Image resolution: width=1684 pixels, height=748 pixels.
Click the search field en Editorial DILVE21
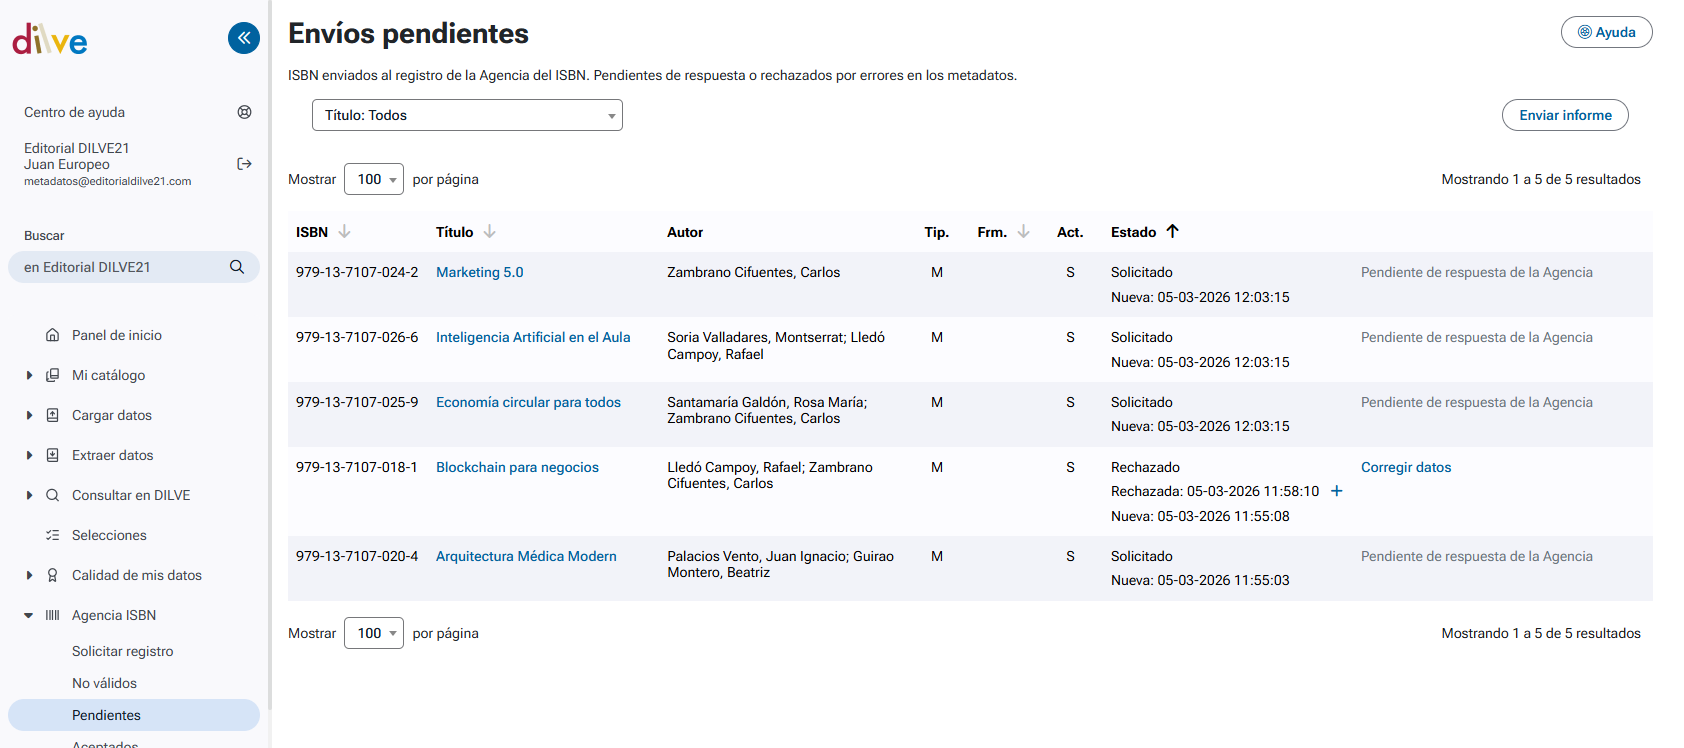point(120,267)
